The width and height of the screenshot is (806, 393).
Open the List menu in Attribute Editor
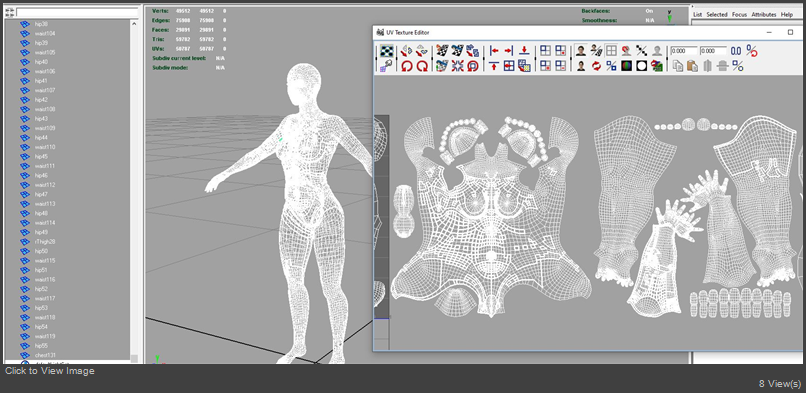coord(697,15)
